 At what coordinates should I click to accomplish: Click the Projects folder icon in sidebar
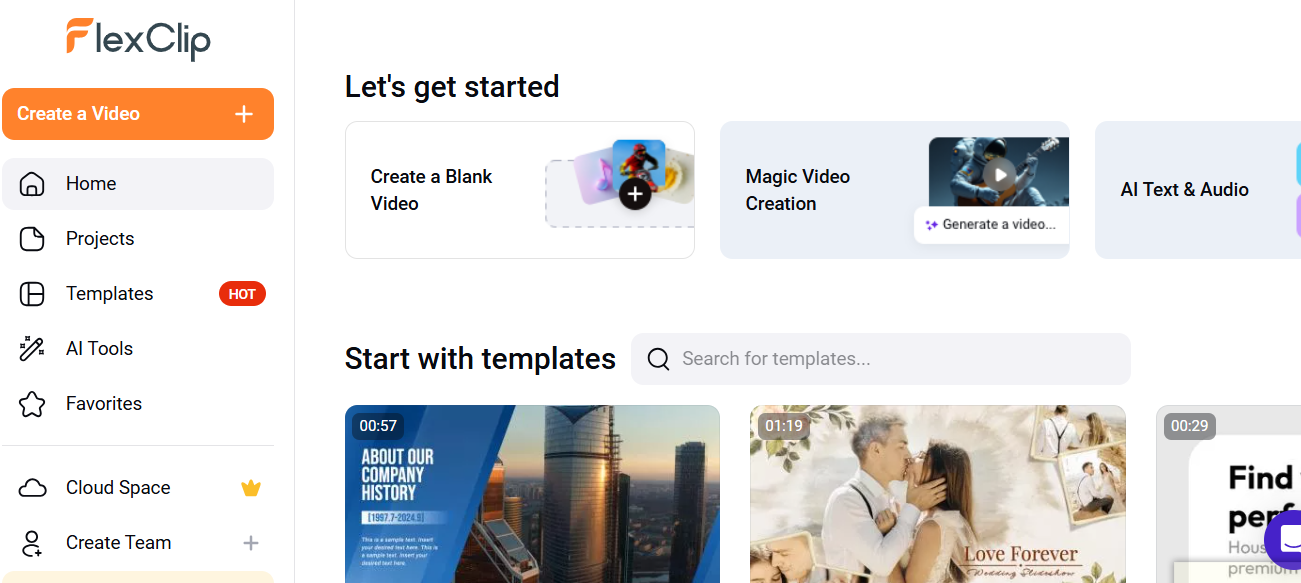pos(33,239)
